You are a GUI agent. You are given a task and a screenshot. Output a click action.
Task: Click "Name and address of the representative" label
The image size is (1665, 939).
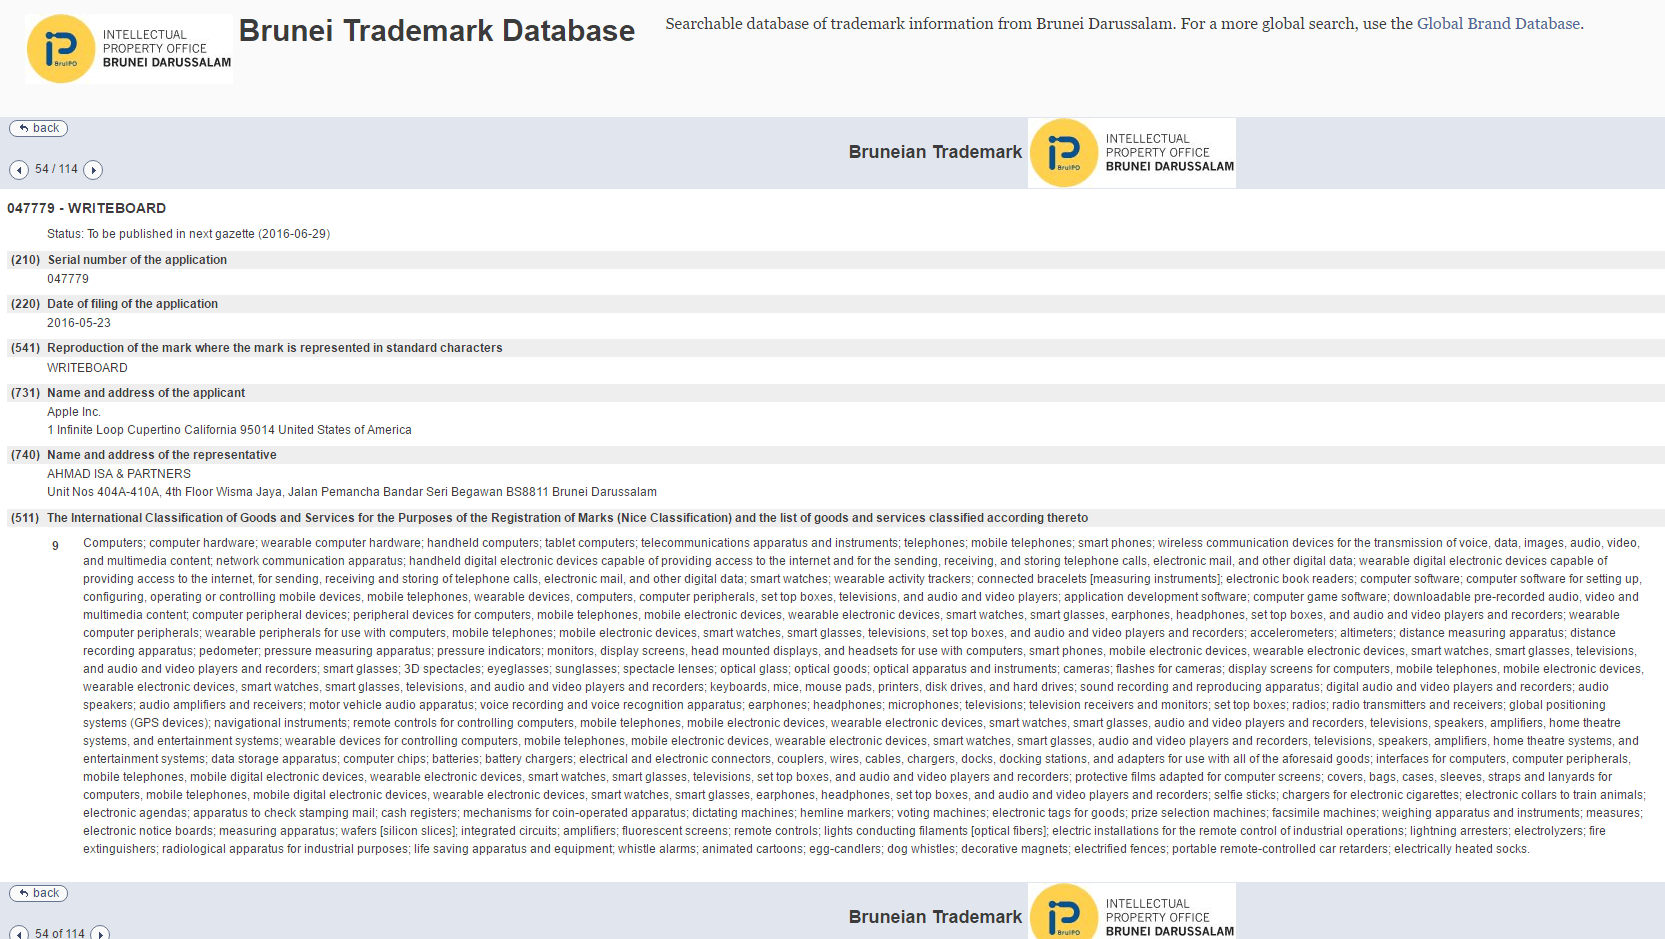click(x=162, y=455)
